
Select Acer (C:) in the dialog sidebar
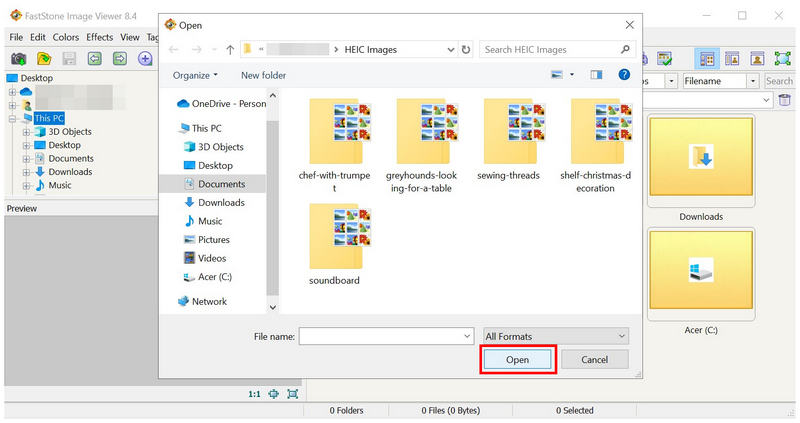208,277
